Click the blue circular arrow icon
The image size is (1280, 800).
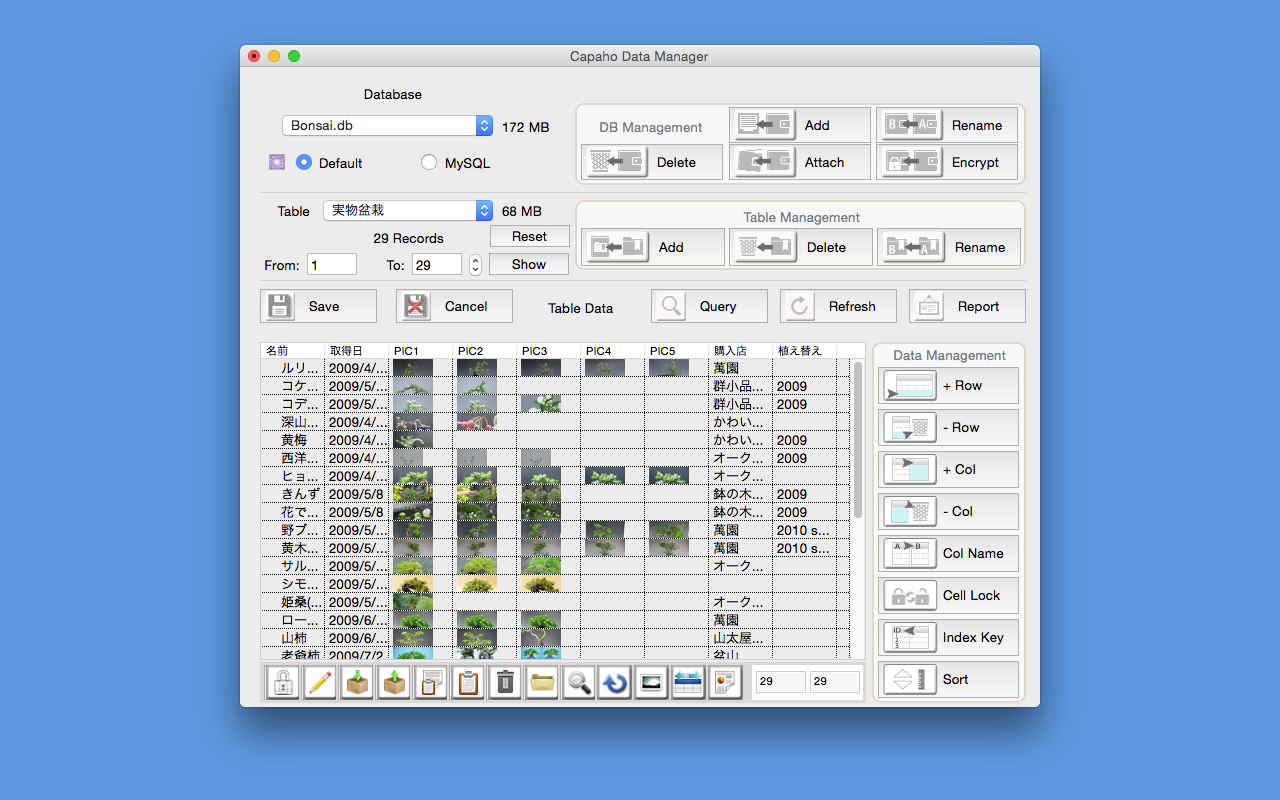(x=614, y=683)
